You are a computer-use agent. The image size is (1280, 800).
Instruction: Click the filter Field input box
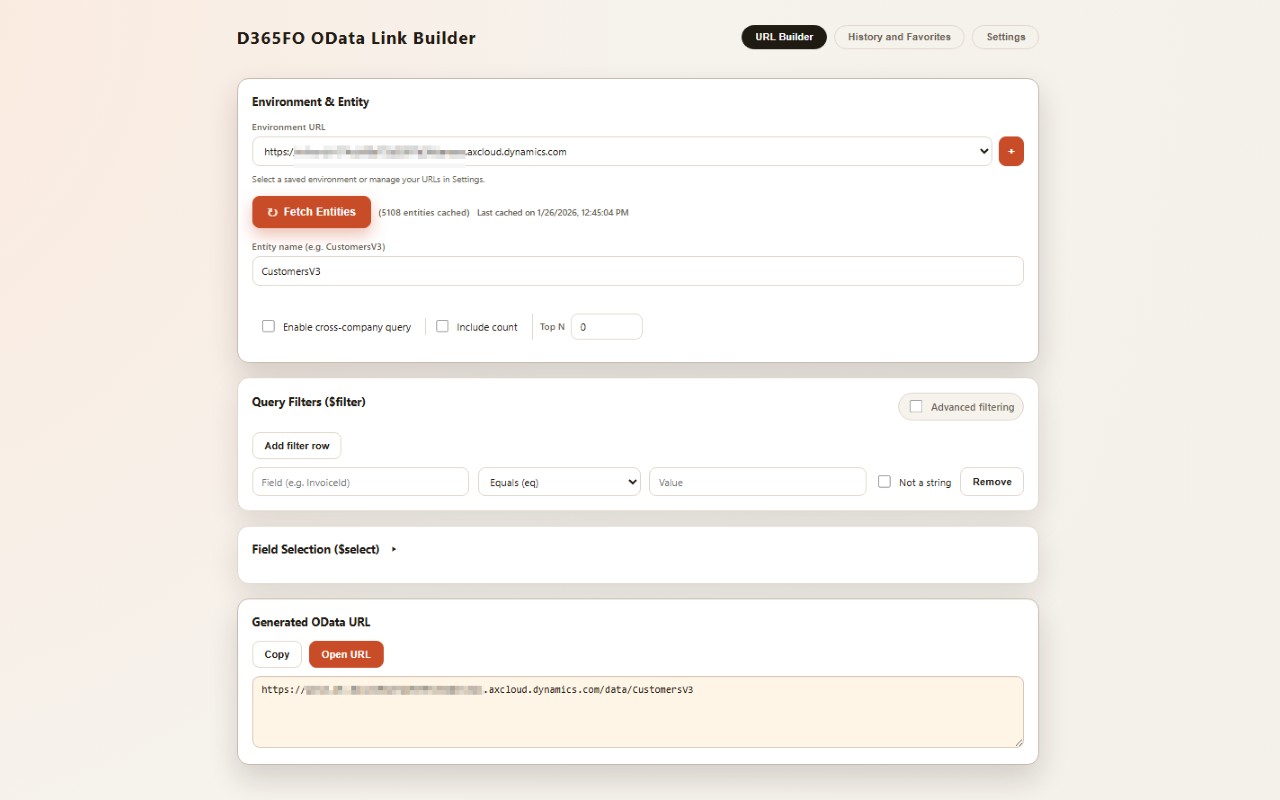pos(360,482)
